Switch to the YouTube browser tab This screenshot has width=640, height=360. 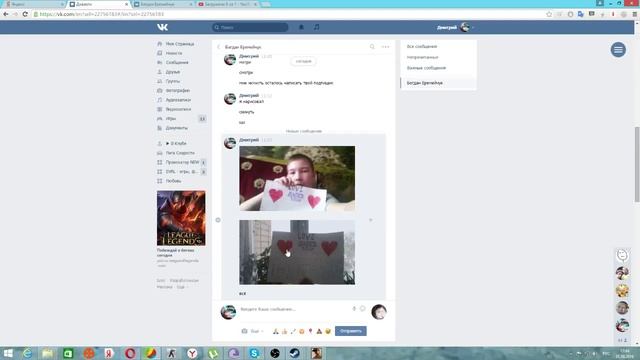pos(228,4)
